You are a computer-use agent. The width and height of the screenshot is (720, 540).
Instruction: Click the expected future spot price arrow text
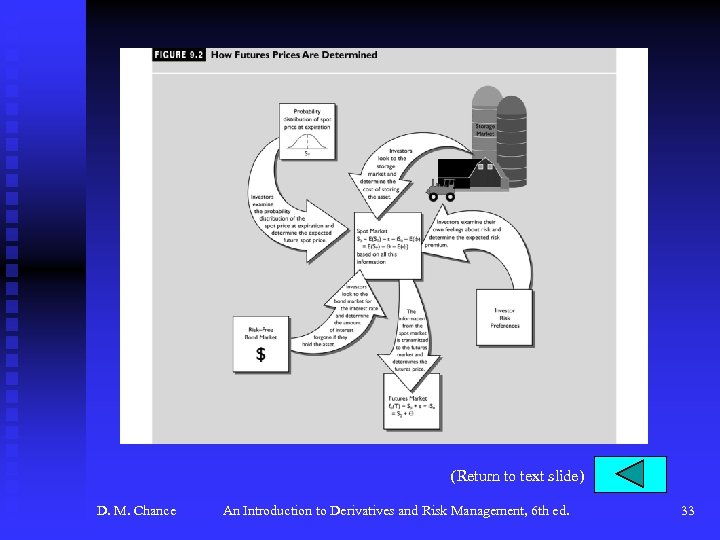[293, 219]
